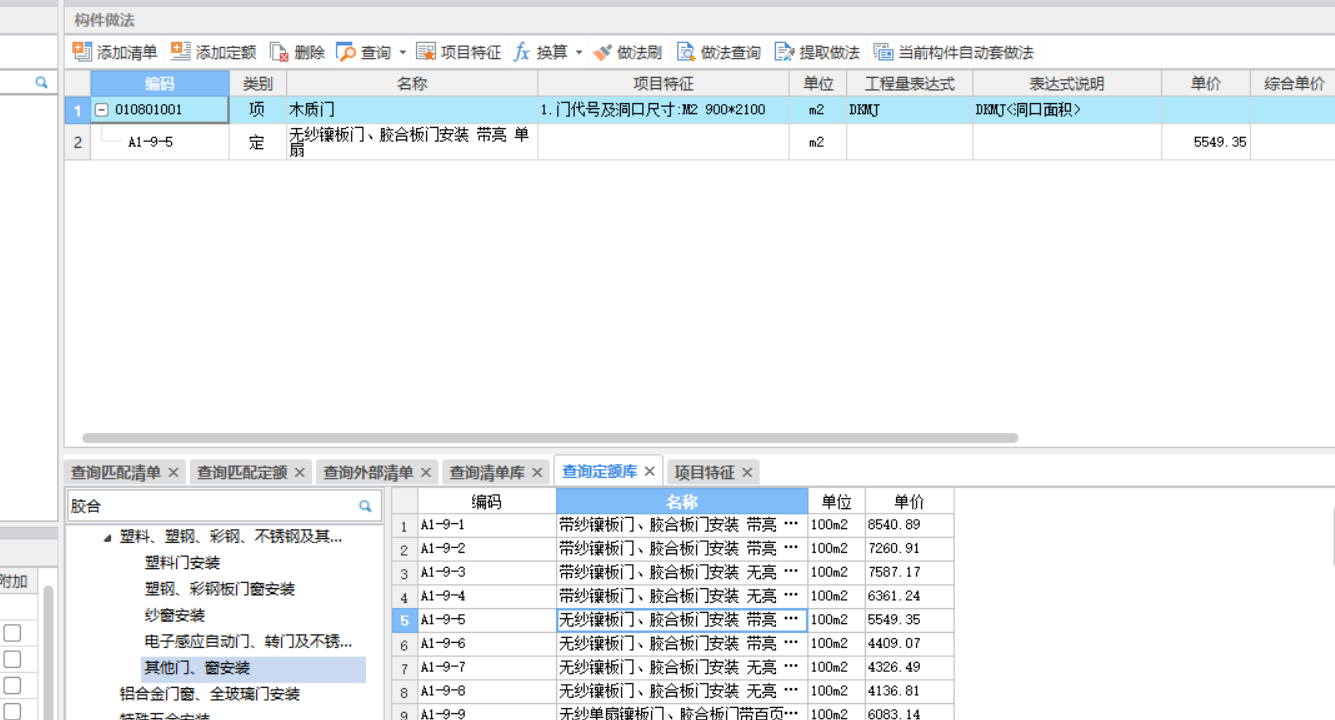
Task: Close the 查询定额库 tab
Action: tap(649, 471)
